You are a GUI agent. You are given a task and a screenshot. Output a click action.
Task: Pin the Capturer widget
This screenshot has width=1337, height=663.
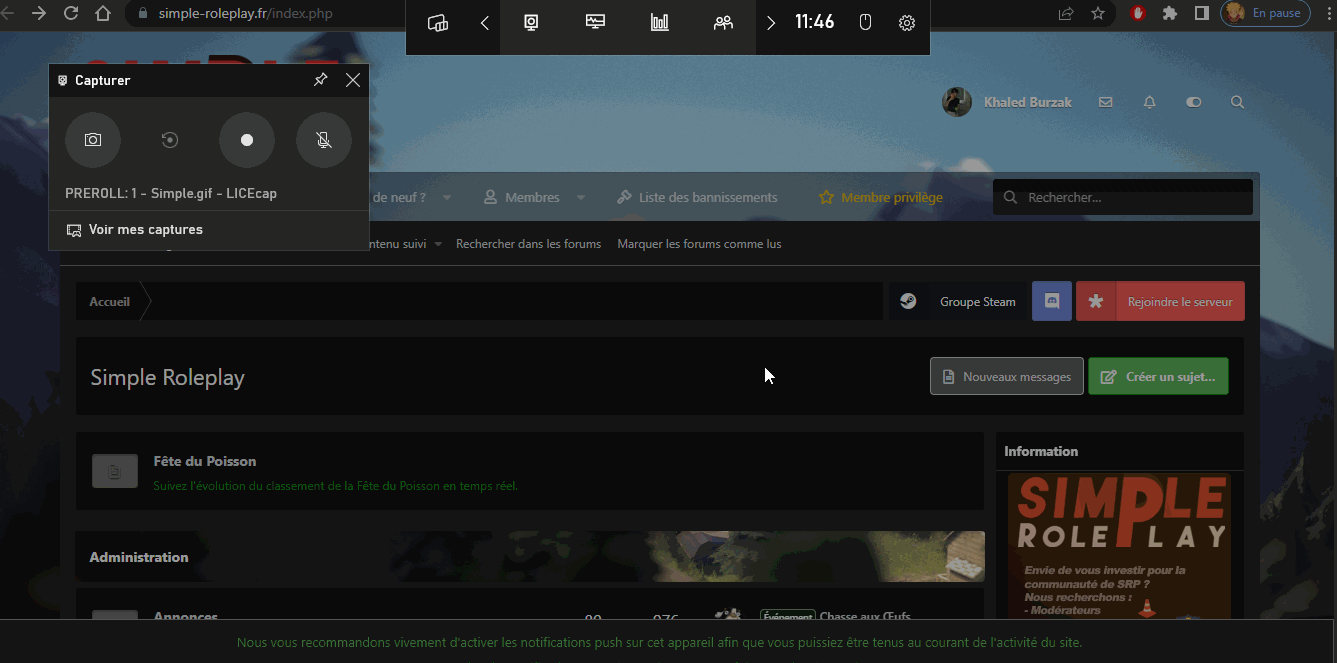[321, 80]
